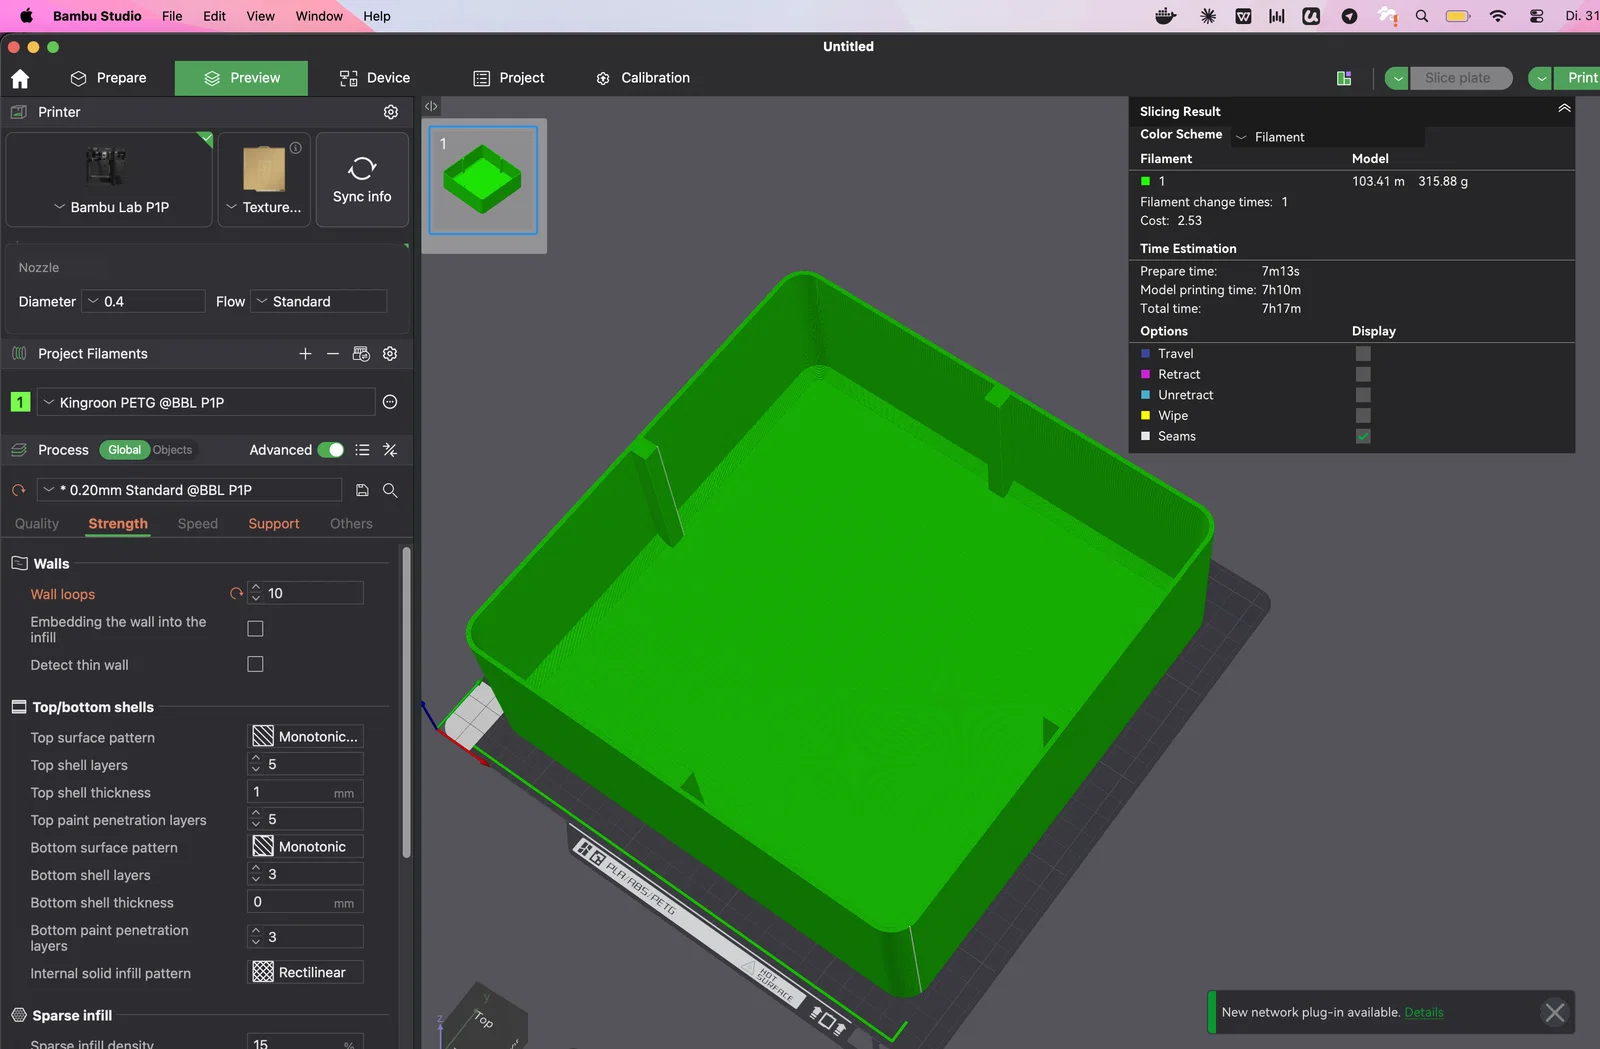Screen dimensions: 1600x1049
Task: Open AMS filament sync icon
Action: tap(361, 354)
